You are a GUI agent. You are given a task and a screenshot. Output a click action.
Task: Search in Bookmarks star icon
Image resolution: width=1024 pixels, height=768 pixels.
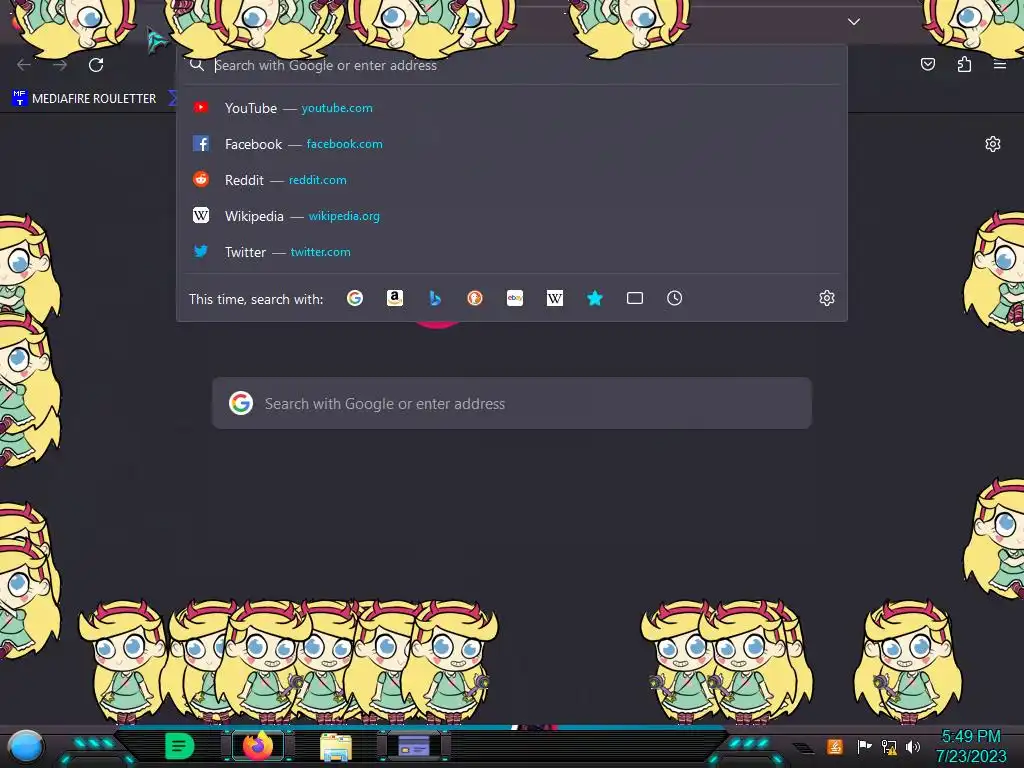point(594,298)
